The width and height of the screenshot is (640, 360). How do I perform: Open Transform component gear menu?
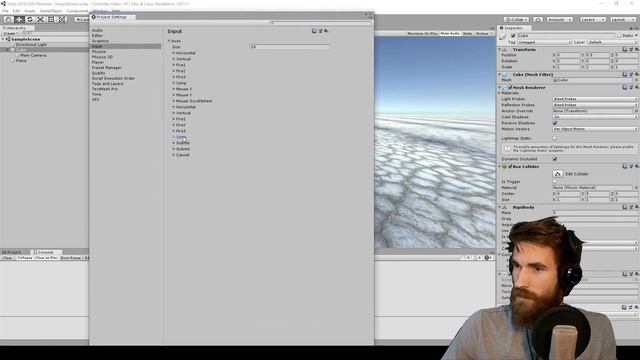click(636, 49)
